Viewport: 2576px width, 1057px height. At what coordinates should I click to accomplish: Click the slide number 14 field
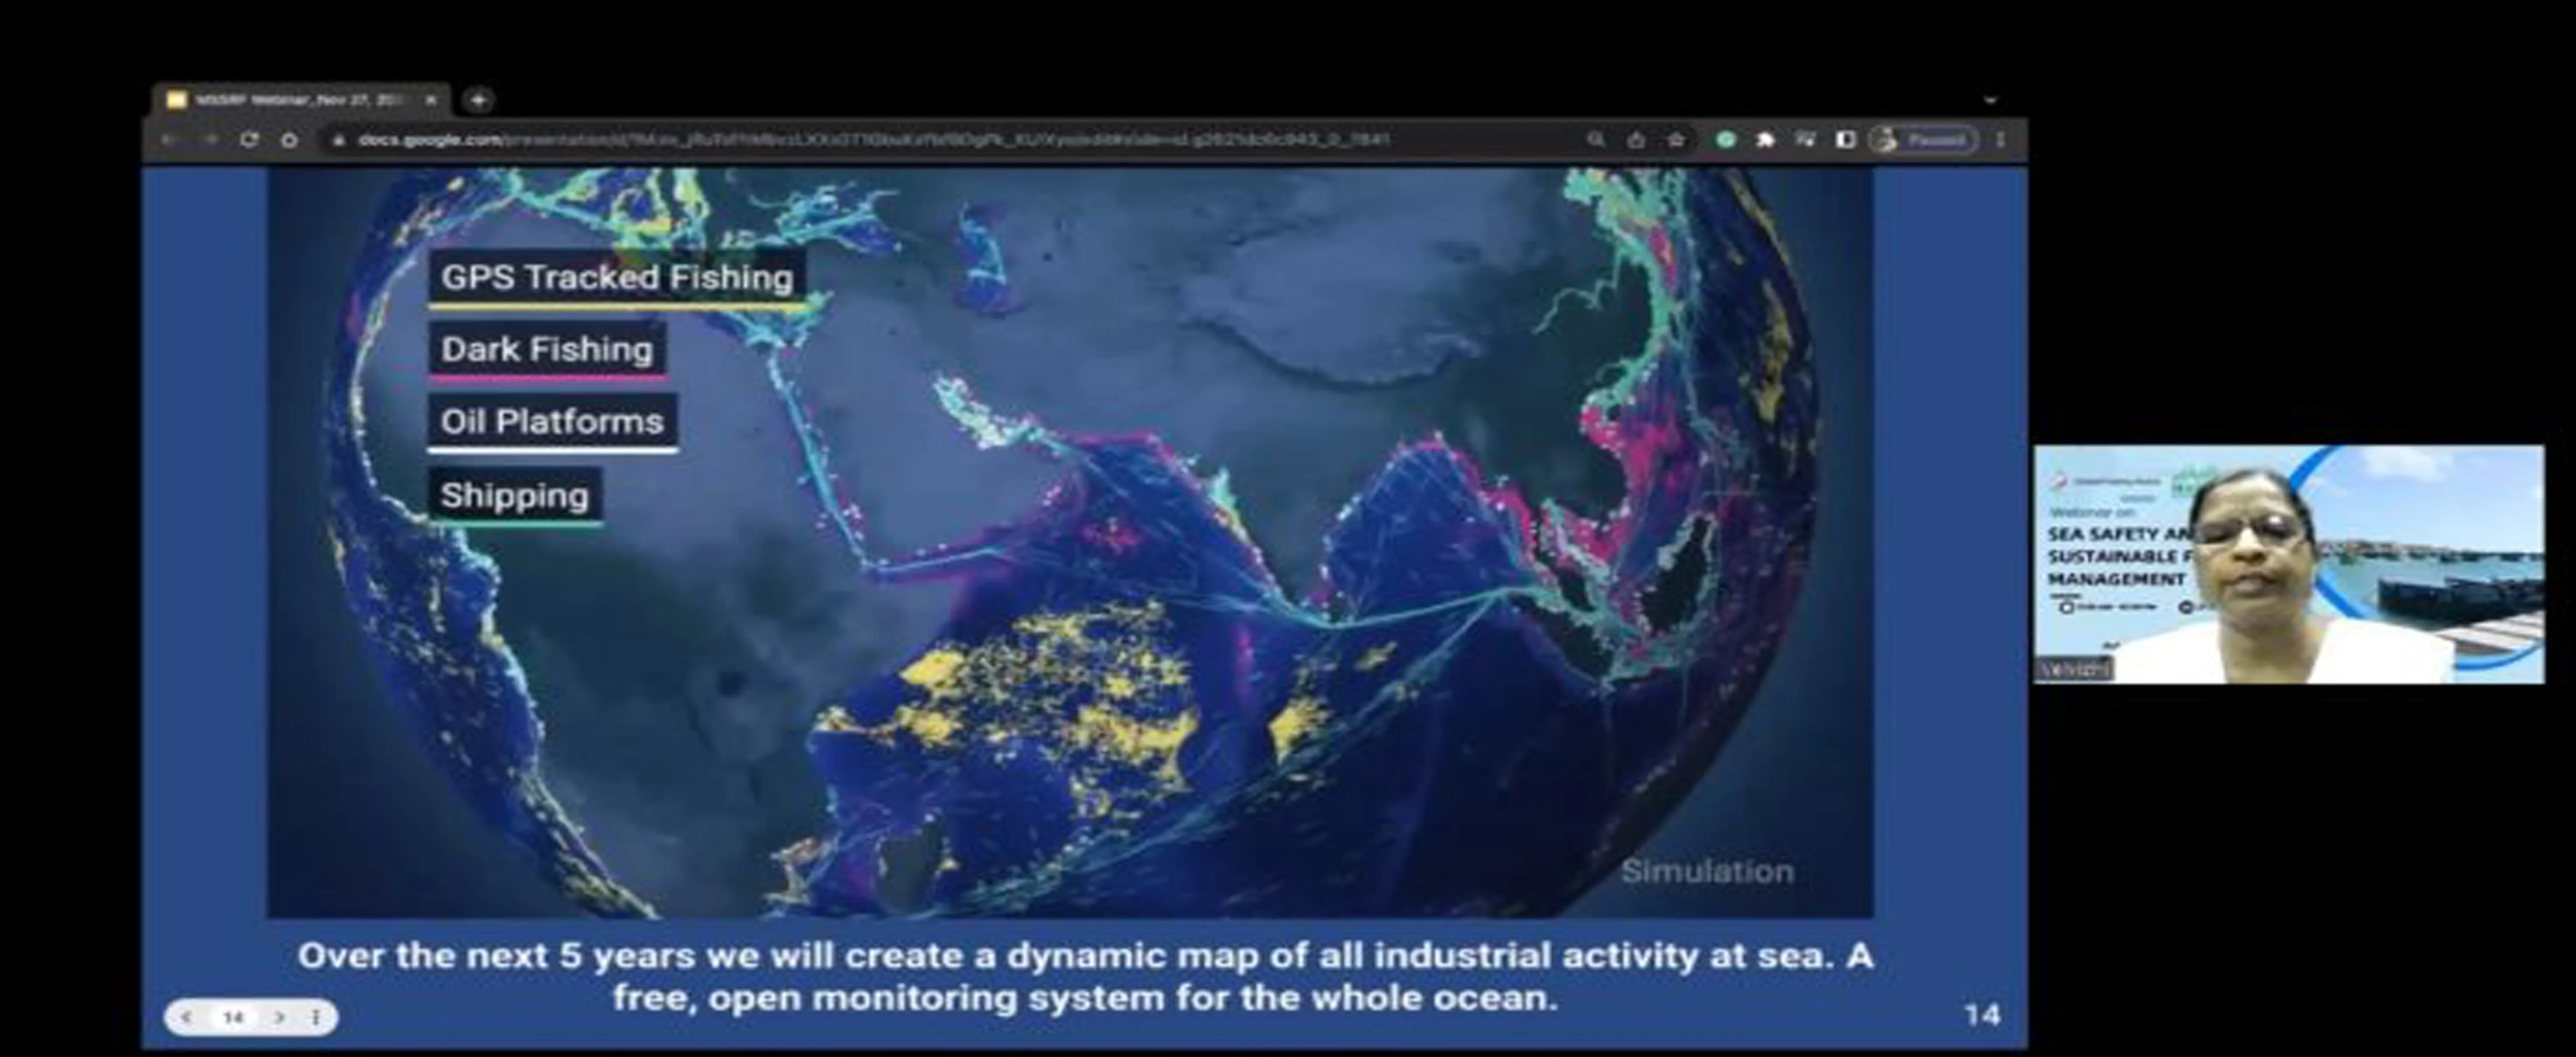pyautogui.click(x=233, y=1017)
